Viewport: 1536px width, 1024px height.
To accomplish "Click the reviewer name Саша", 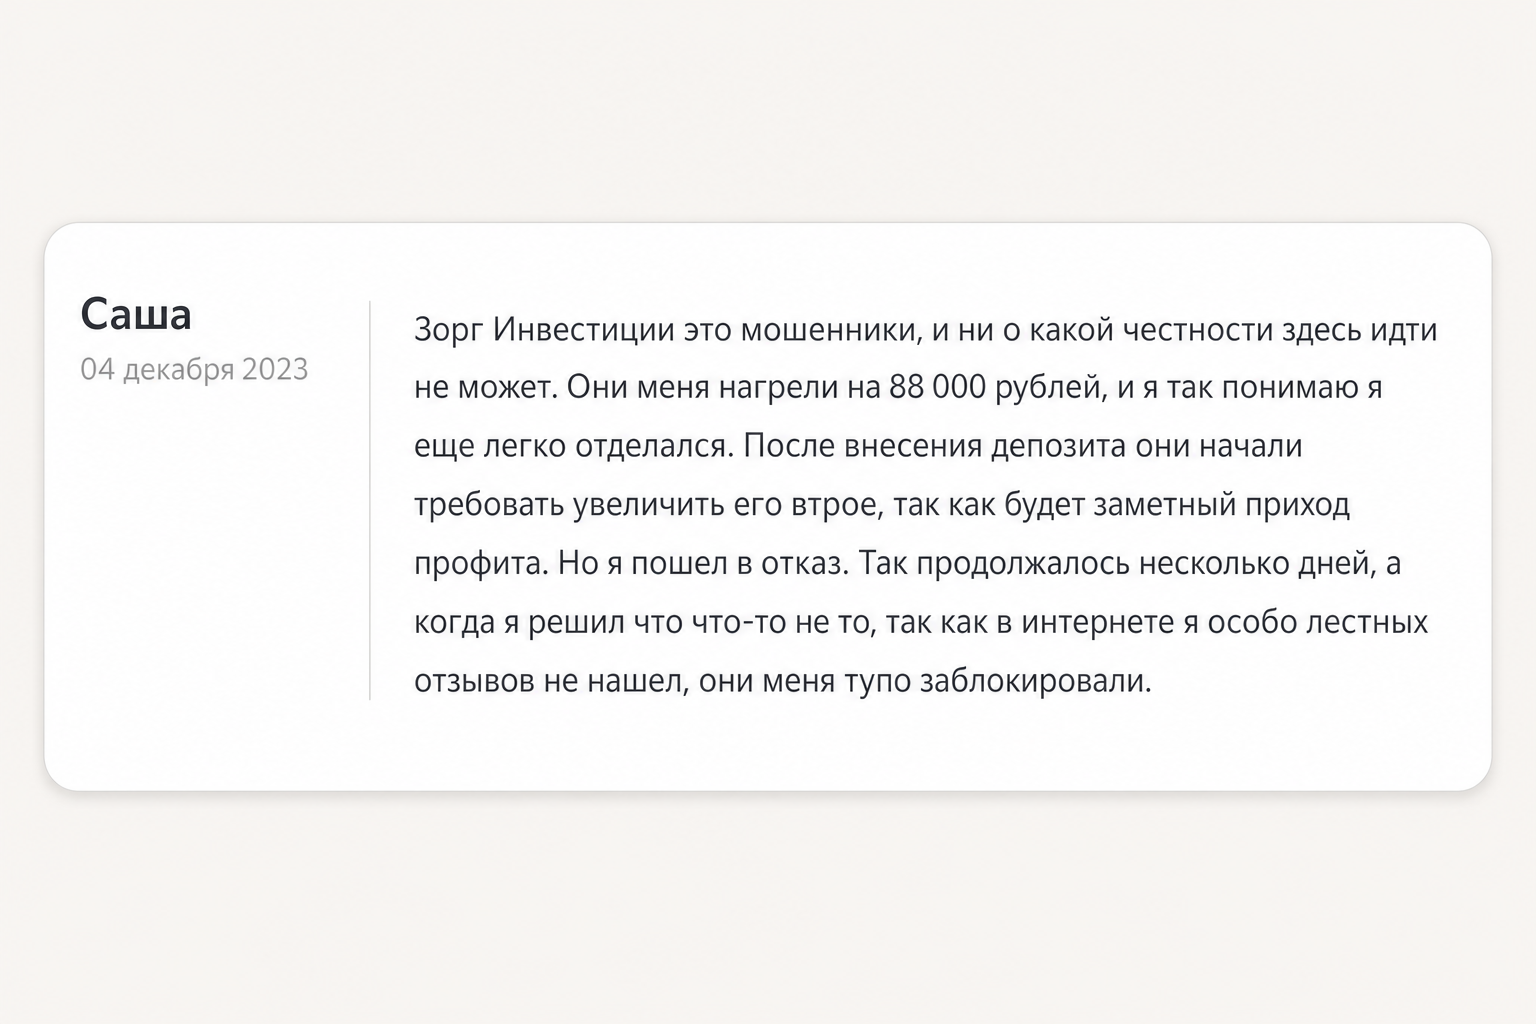I will tap(136, 314).
